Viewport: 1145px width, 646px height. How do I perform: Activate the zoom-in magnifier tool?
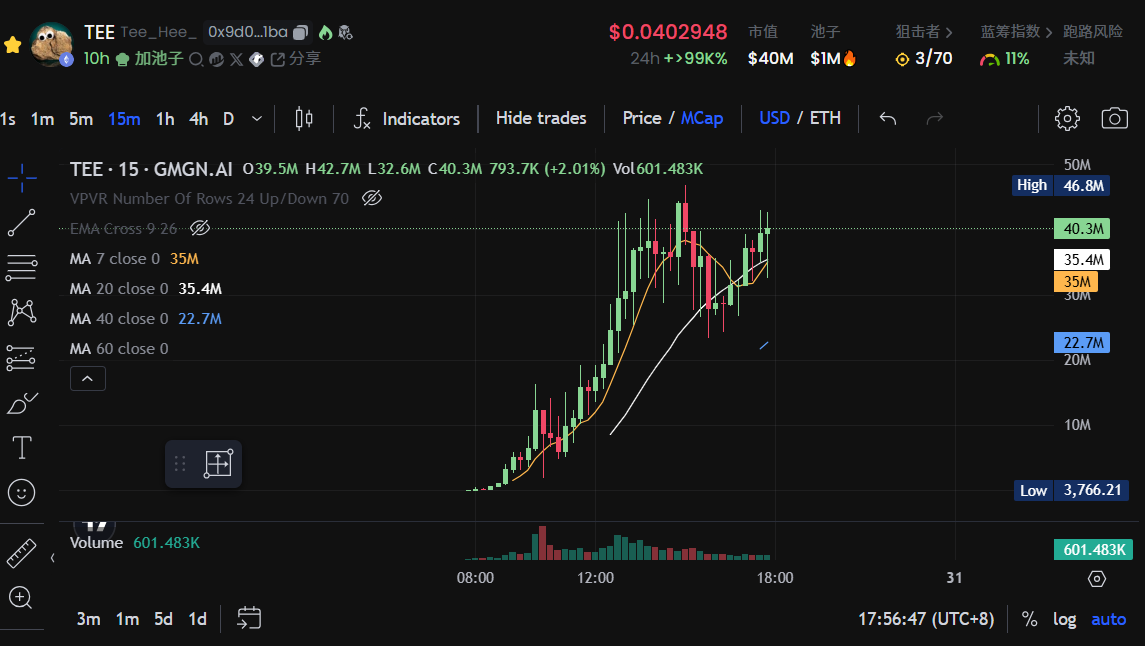click(x=21, y=597)
